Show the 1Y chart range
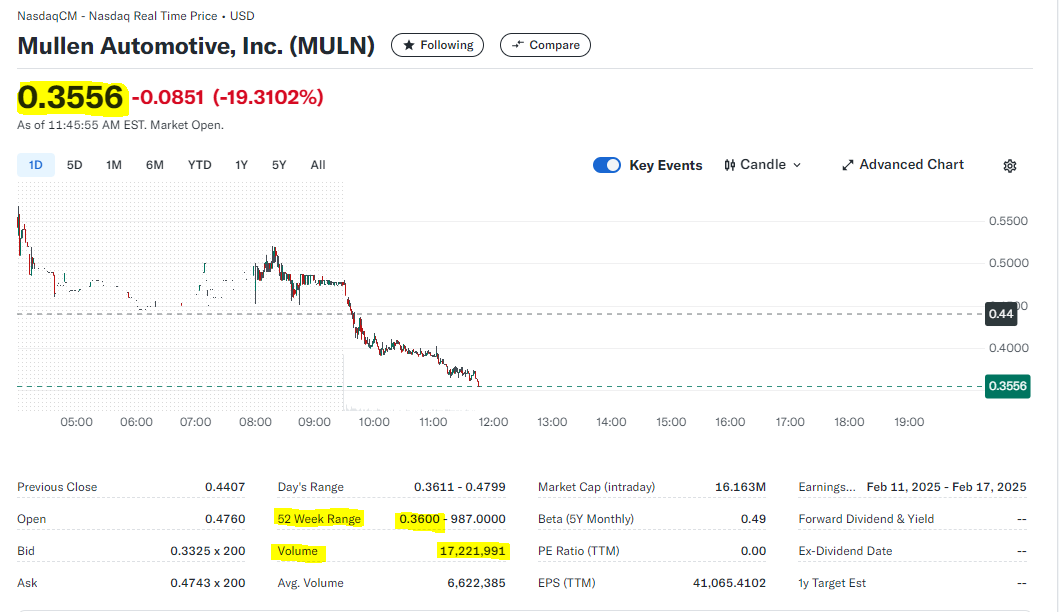Viewport: 1059px width, 612px height. click(241, 165)
